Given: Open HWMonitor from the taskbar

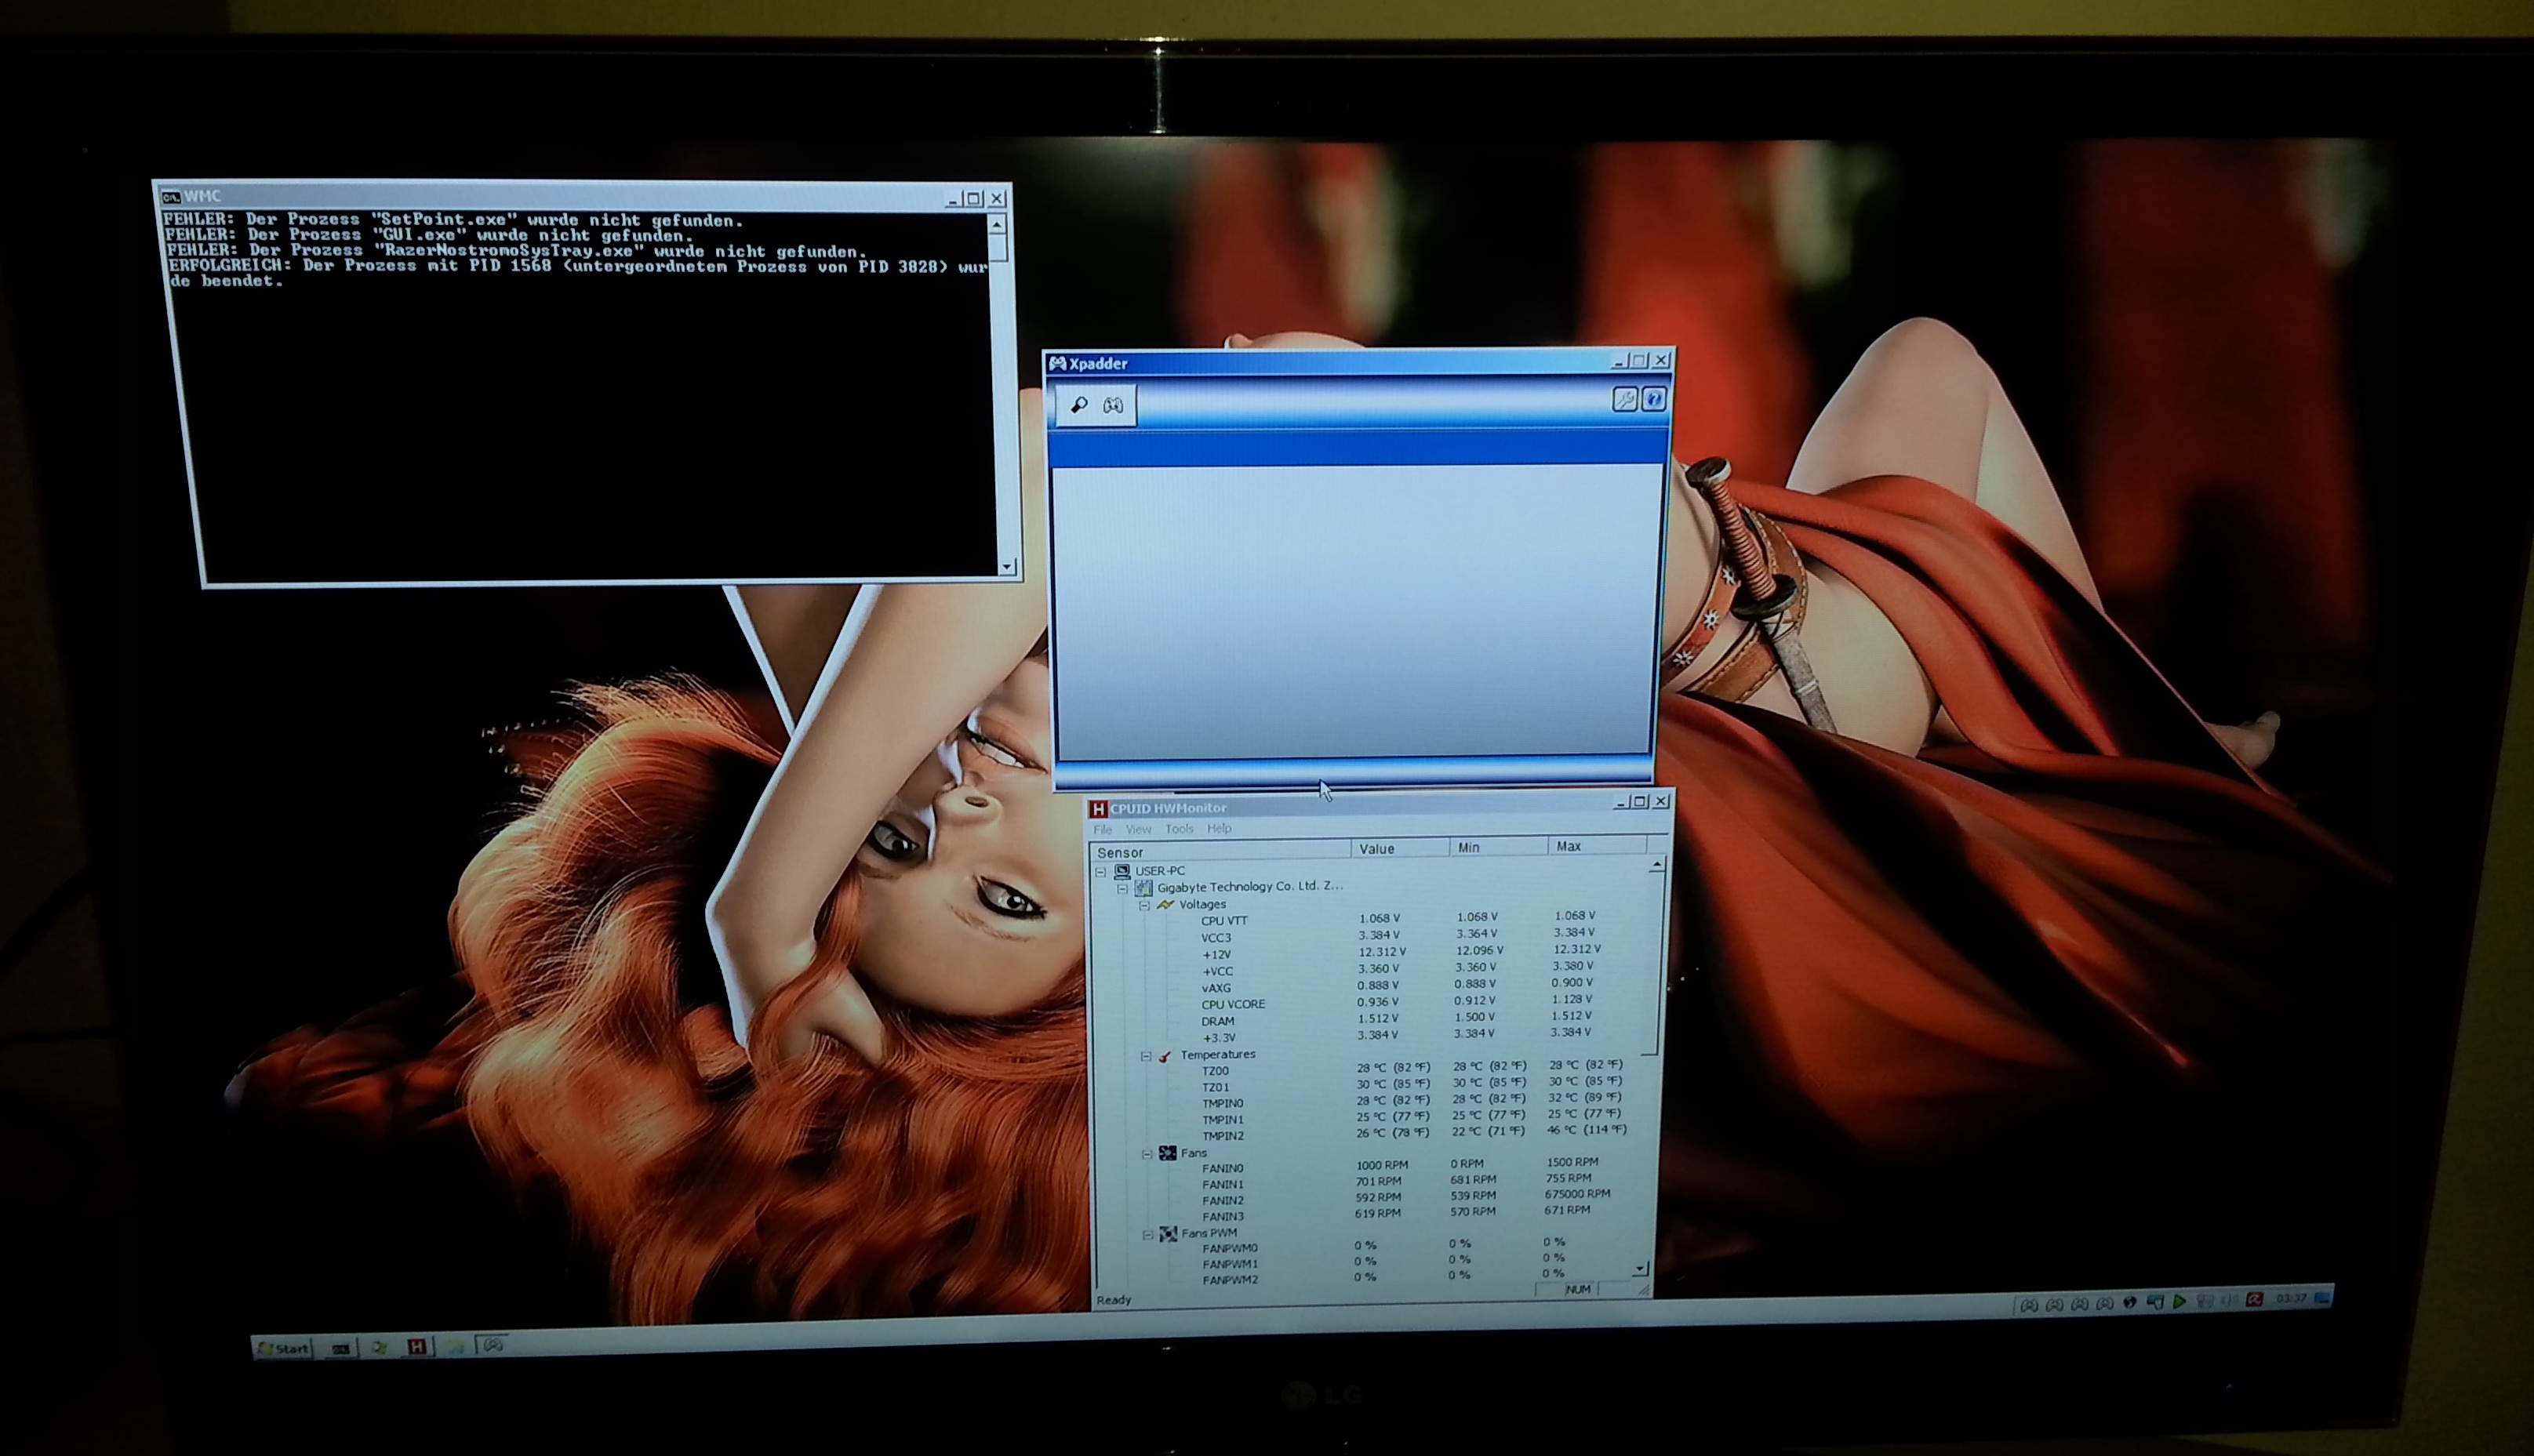Looking at the screenshot, I should coord(417,1347).
